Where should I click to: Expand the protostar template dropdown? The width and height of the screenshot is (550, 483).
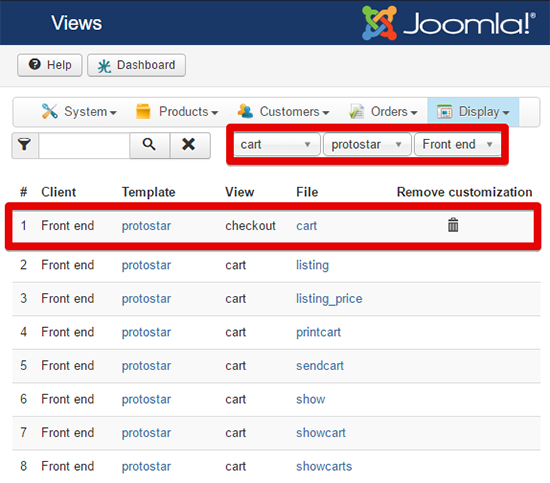(x=367, y=144)
